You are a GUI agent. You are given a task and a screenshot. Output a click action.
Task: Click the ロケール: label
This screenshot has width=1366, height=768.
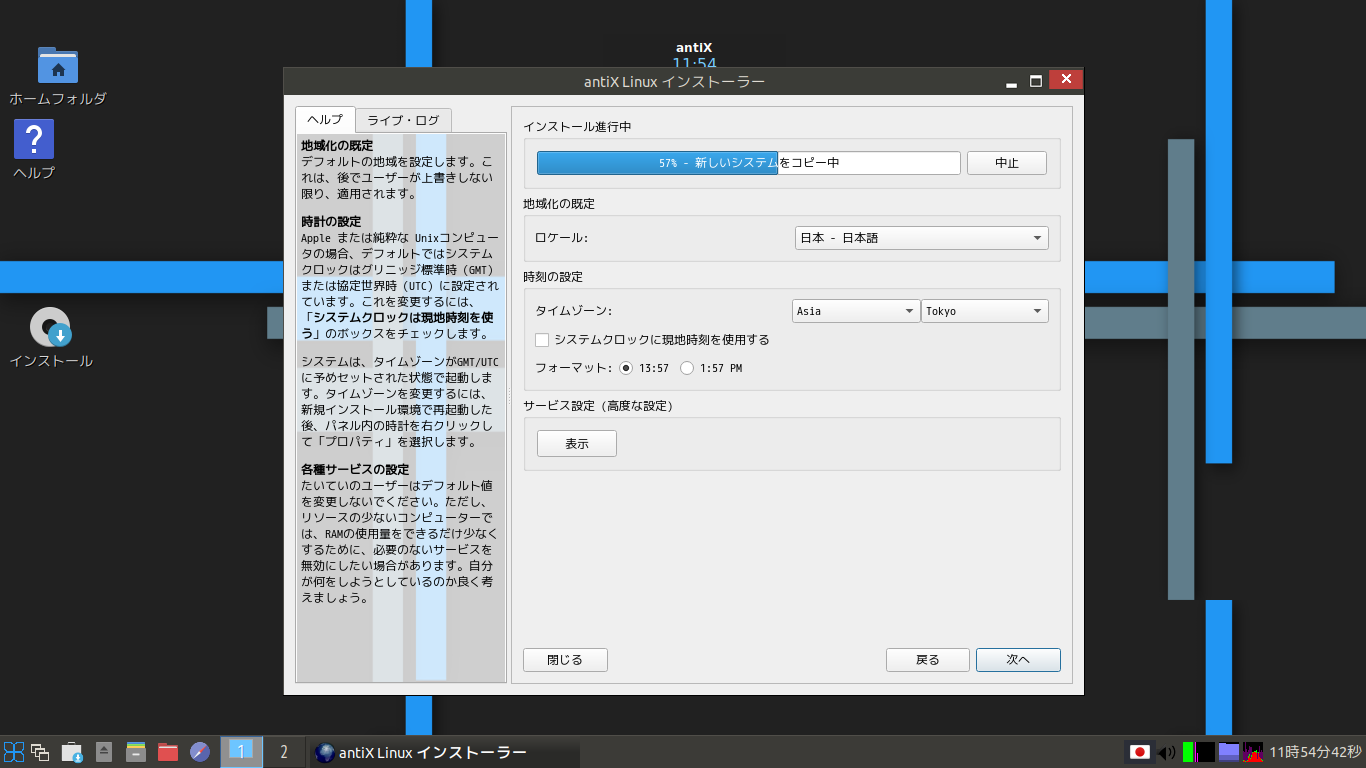coord(562,238)
